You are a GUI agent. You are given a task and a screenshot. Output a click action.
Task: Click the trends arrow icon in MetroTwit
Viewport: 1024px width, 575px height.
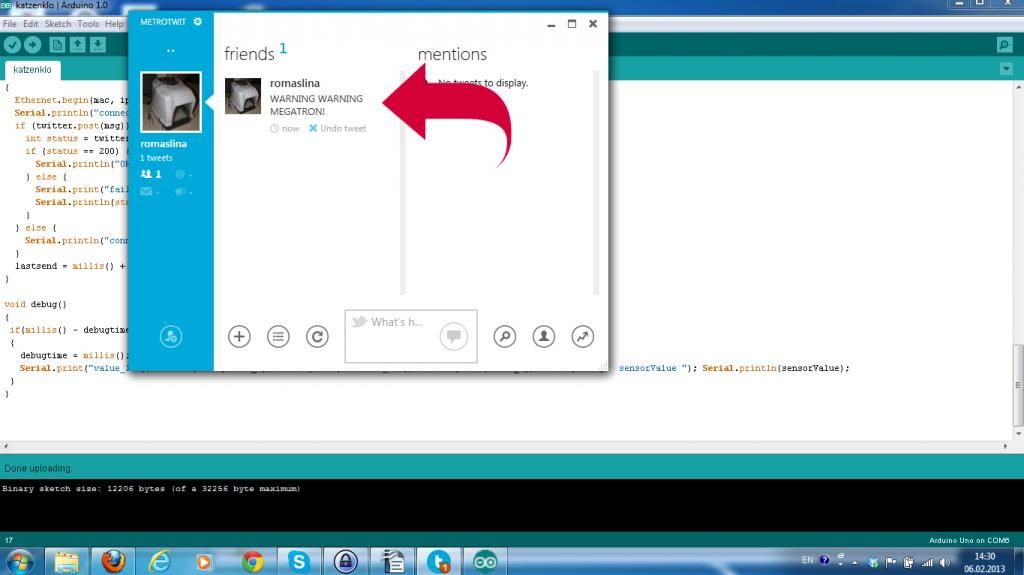click(x=583, y=337)
